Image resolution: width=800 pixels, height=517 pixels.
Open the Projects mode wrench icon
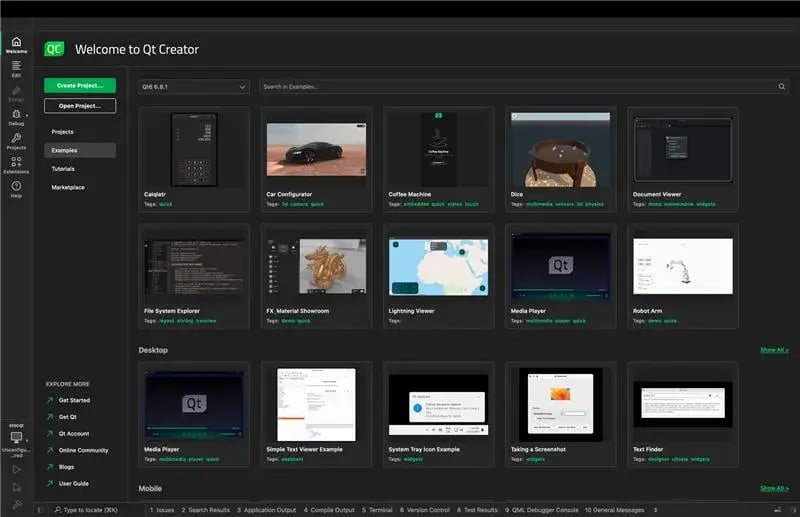click(x=16, y=141)
